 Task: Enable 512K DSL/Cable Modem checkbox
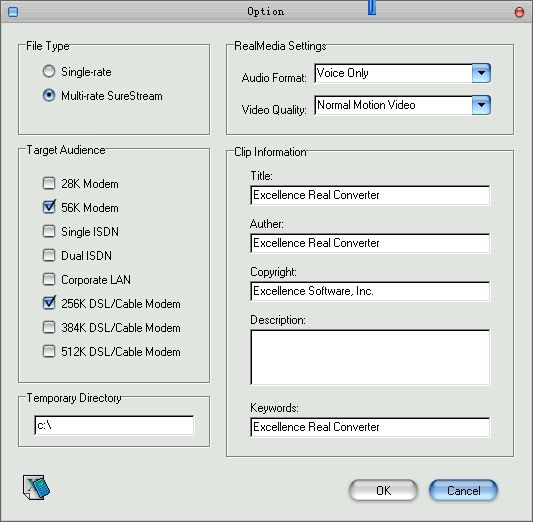click(x=49, y=351)
